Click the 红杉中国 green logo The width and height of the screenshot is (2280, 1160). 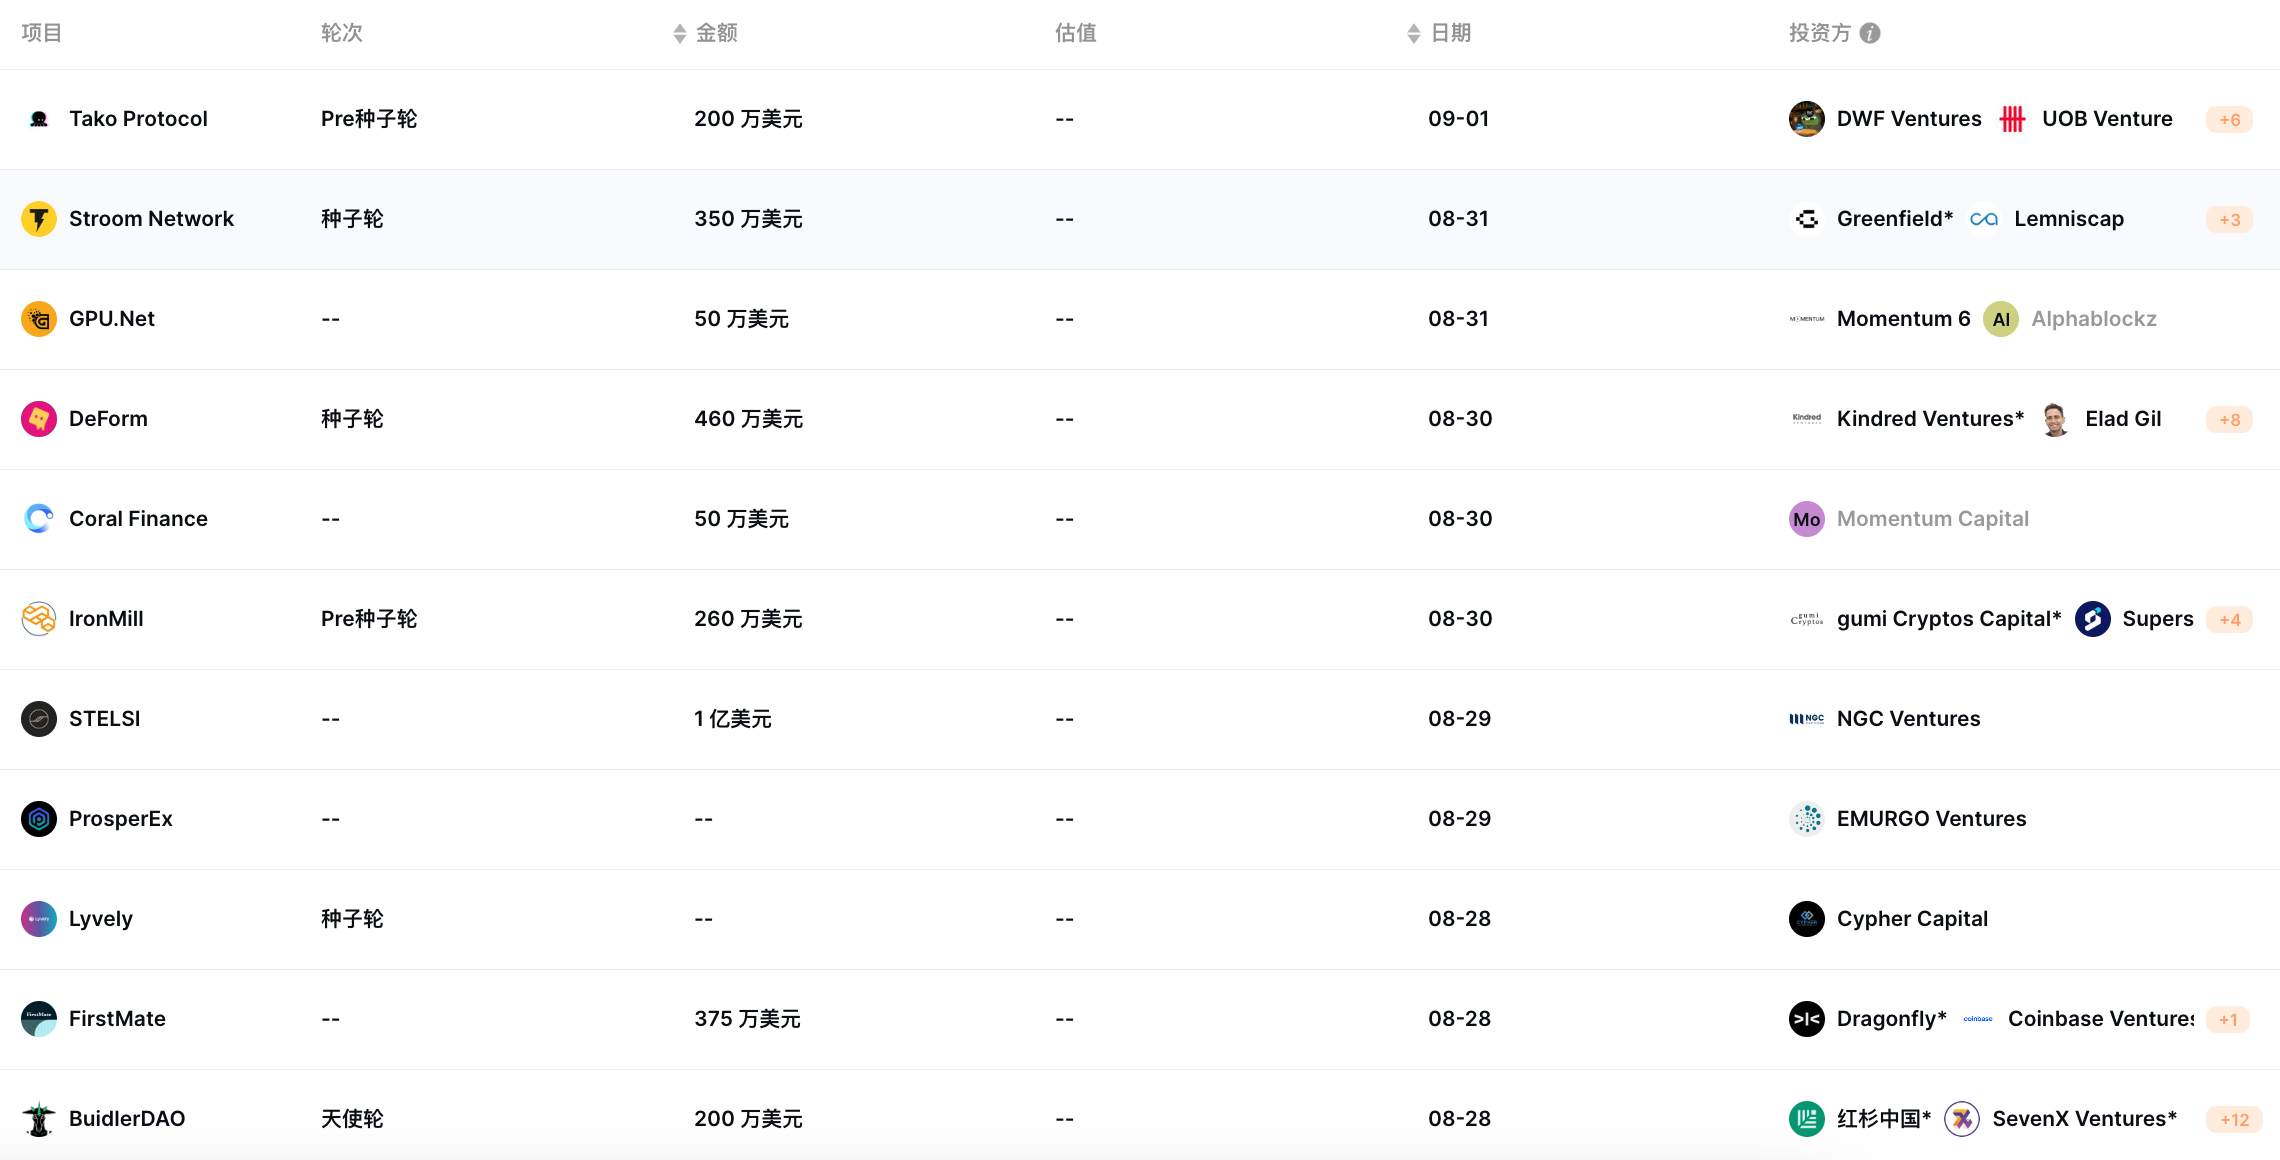tap(1807, 1119)
